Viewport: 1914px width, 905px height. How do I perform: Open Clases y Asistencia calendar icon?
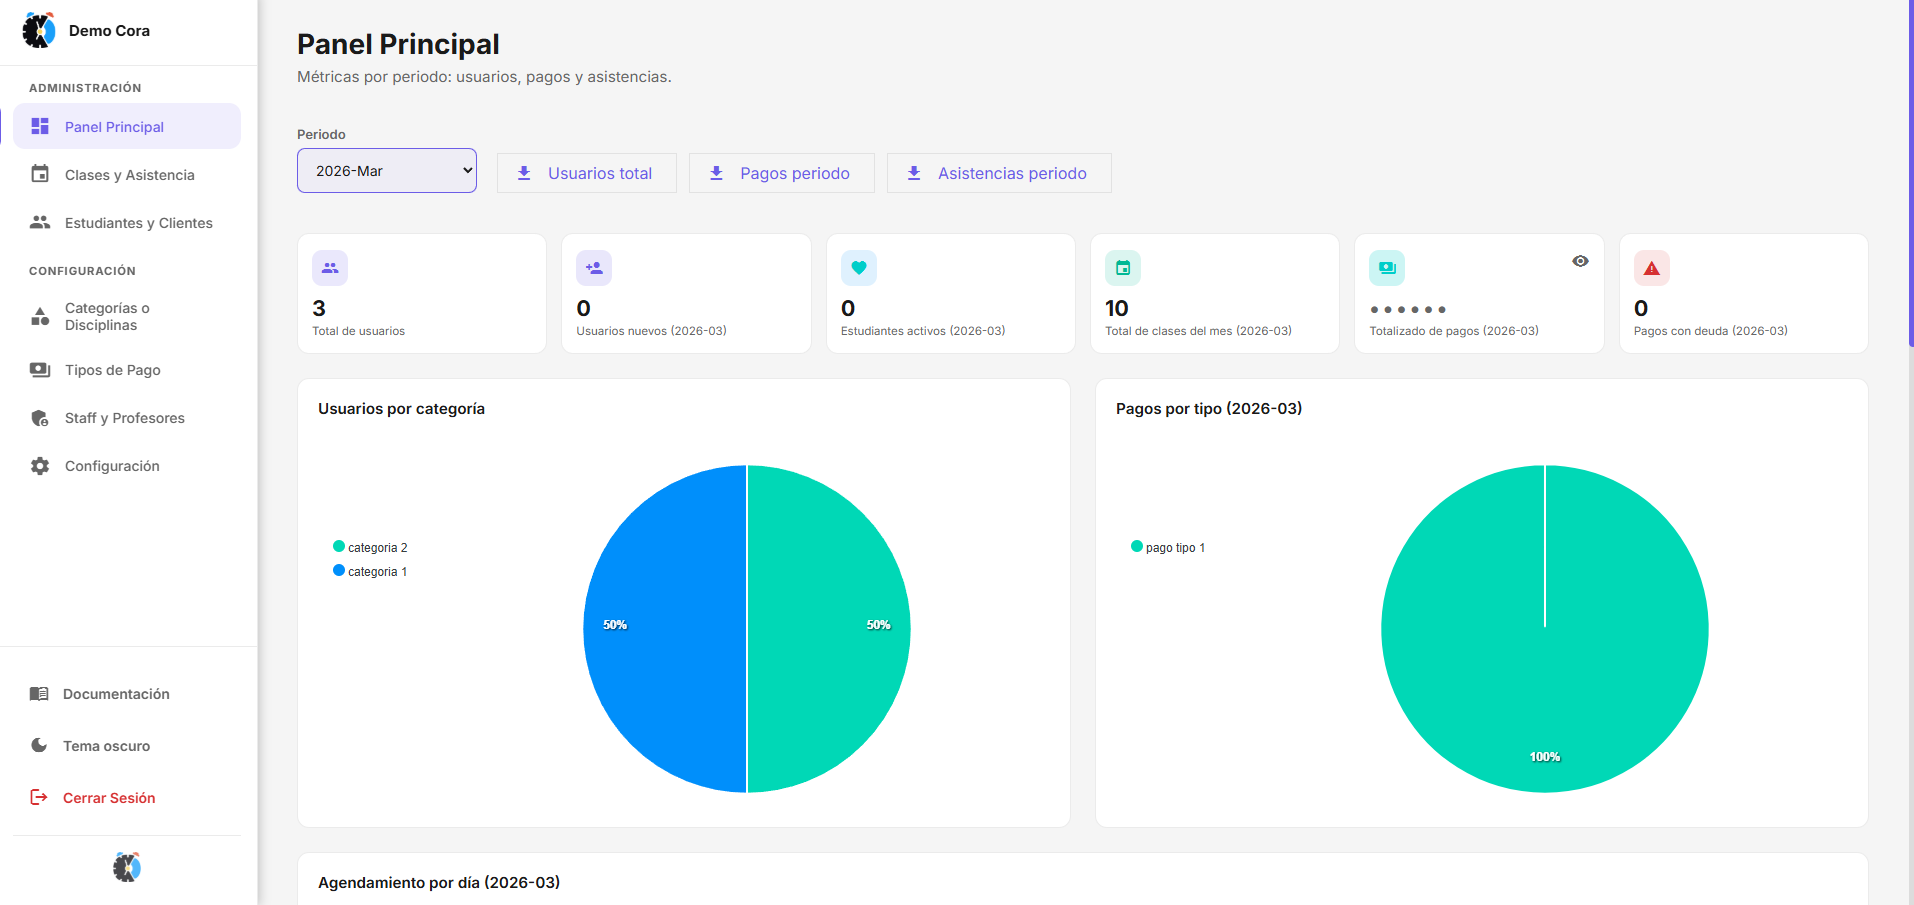pos(40,174)
